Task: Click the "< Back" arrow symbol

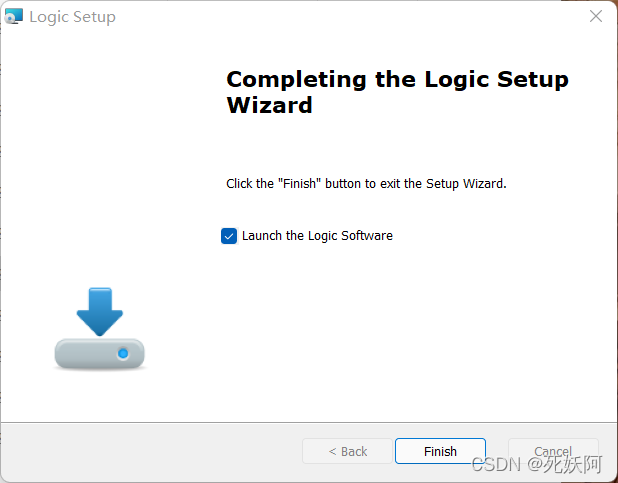Action: (332, 451)
